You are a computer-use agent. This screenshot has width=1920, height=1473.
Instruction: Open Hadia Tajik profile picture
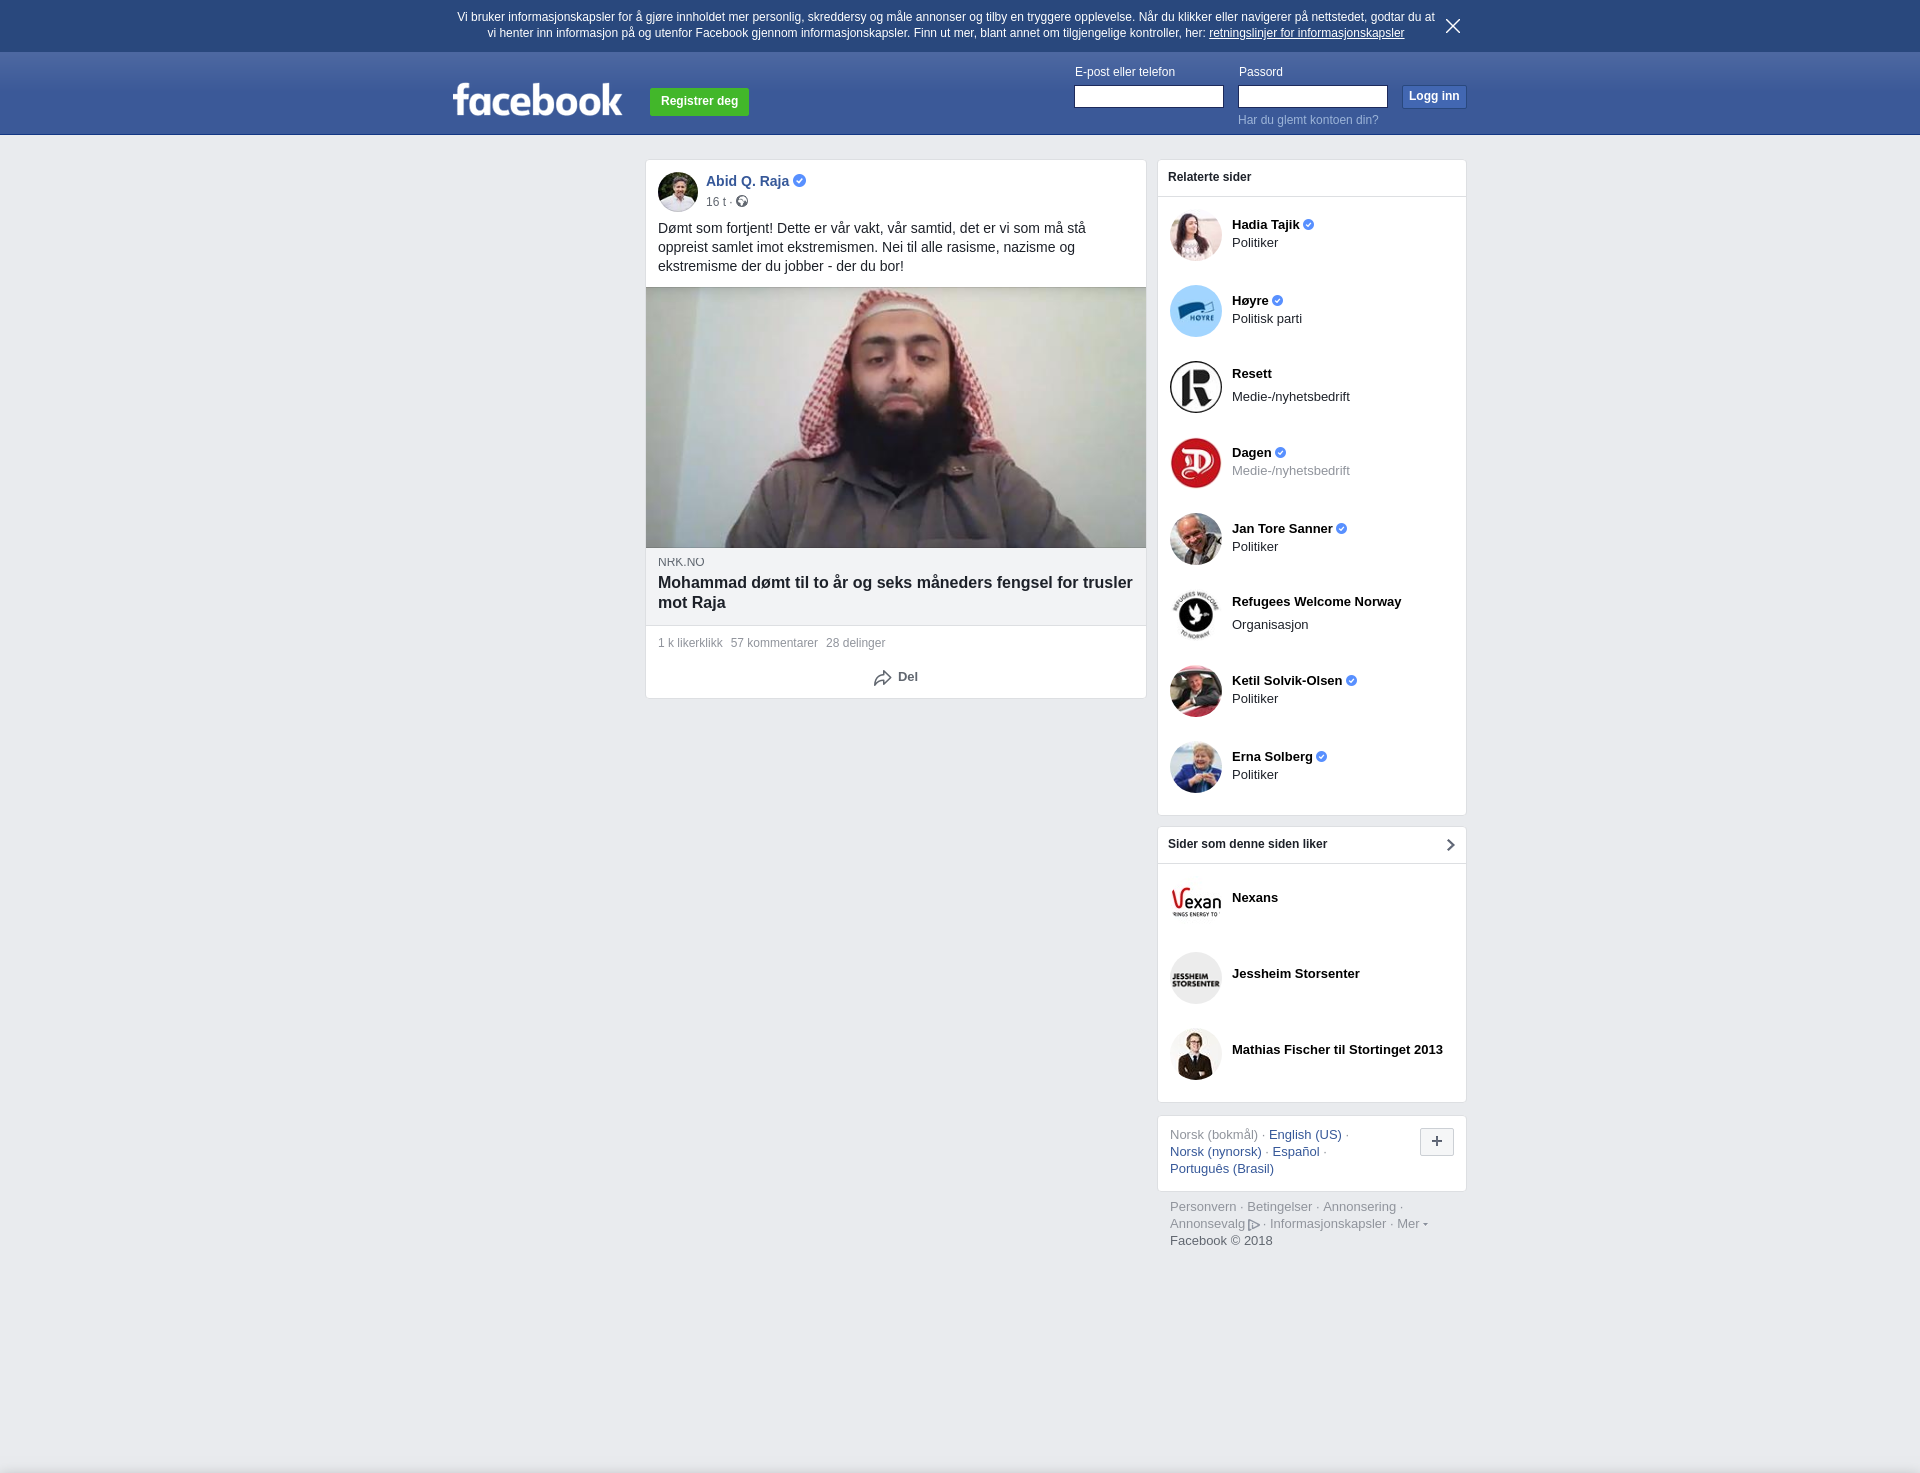coord(1196,235)
